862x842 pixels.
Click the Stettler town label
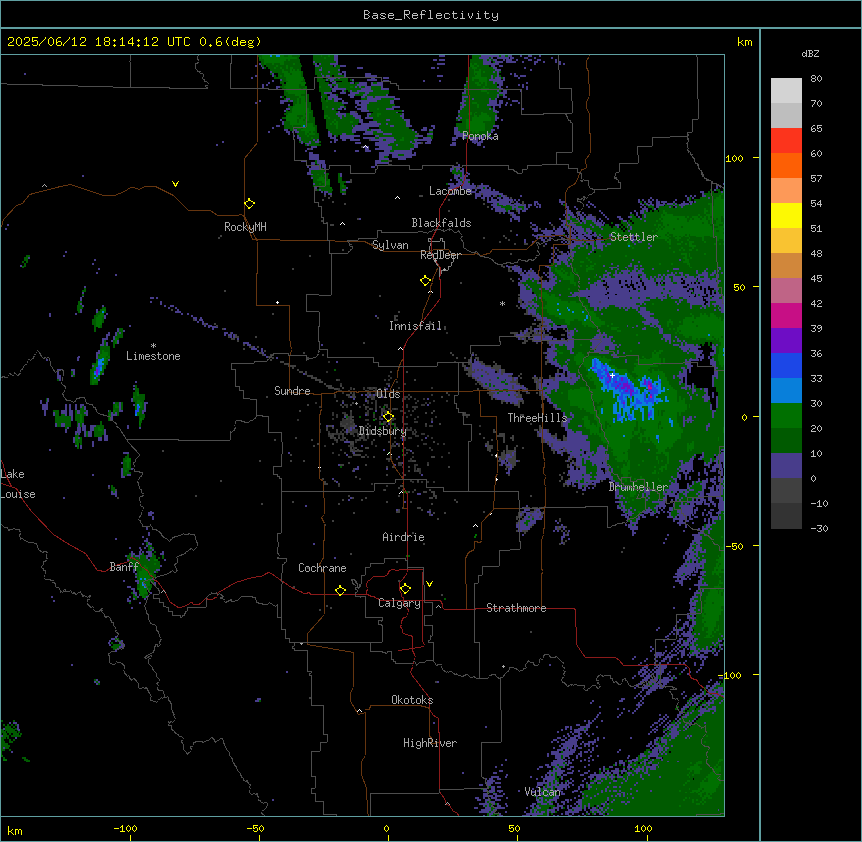tap(633, 237)
